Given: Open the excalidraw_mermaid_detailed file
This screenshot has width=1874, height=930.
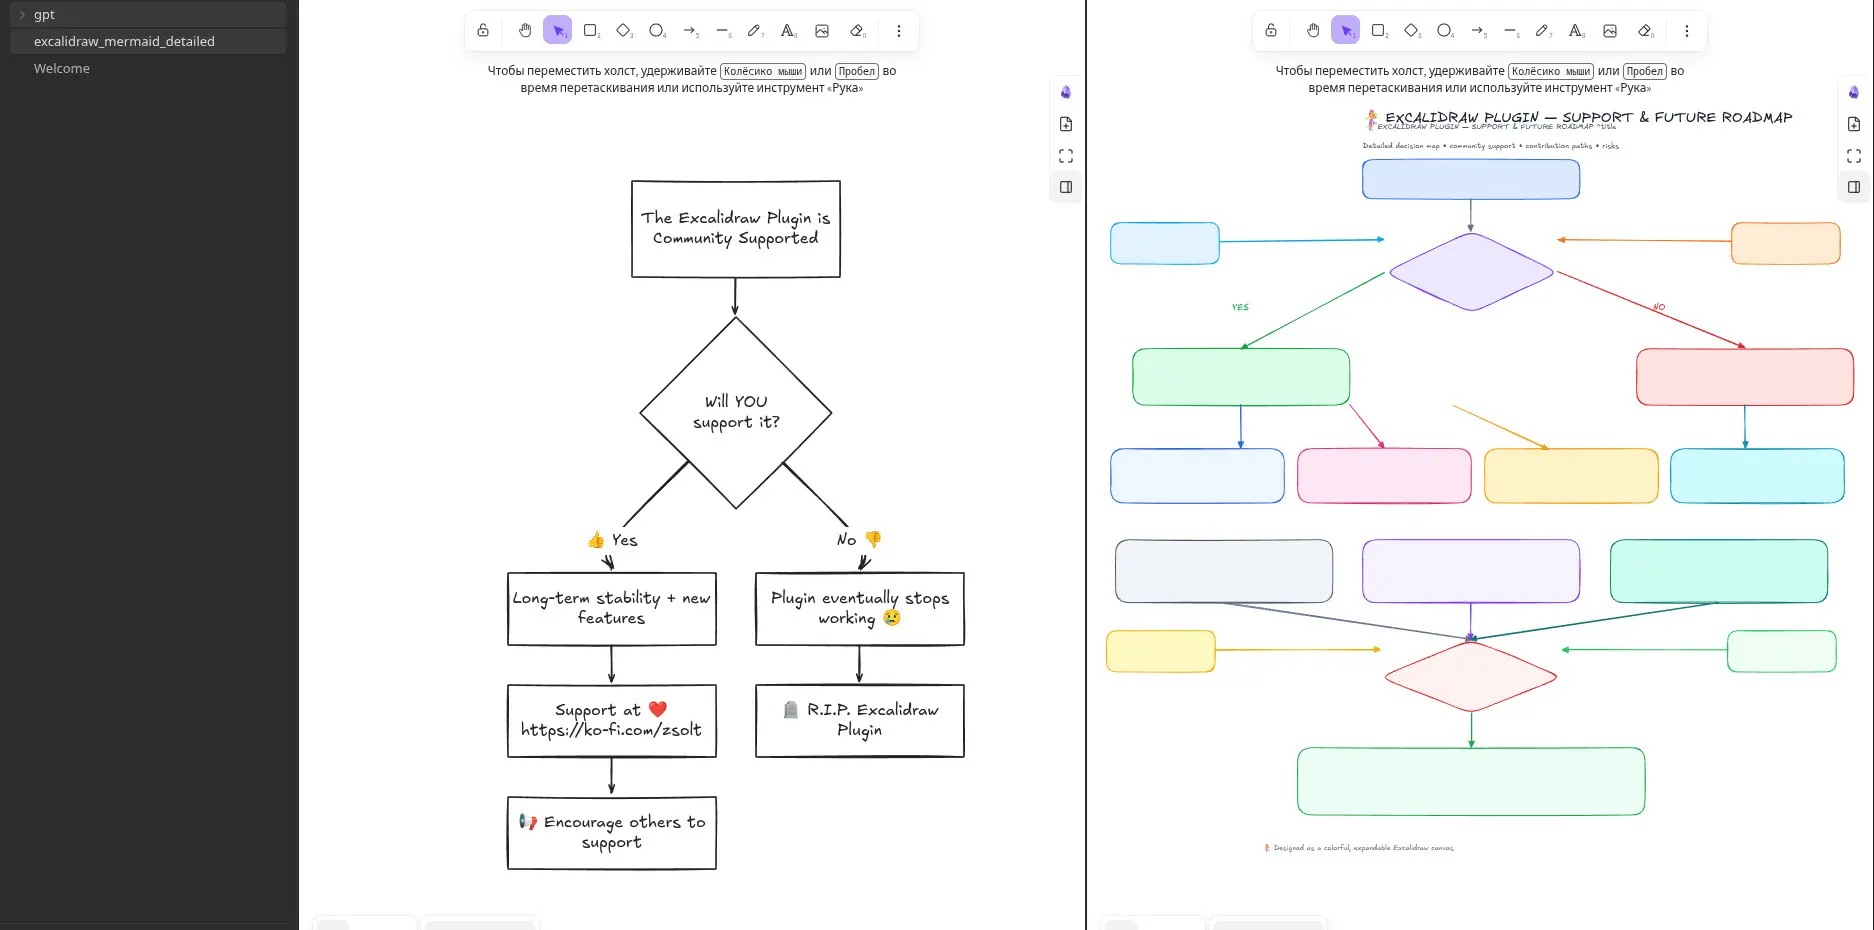Looking at the screenshot, I should point(148,41).
